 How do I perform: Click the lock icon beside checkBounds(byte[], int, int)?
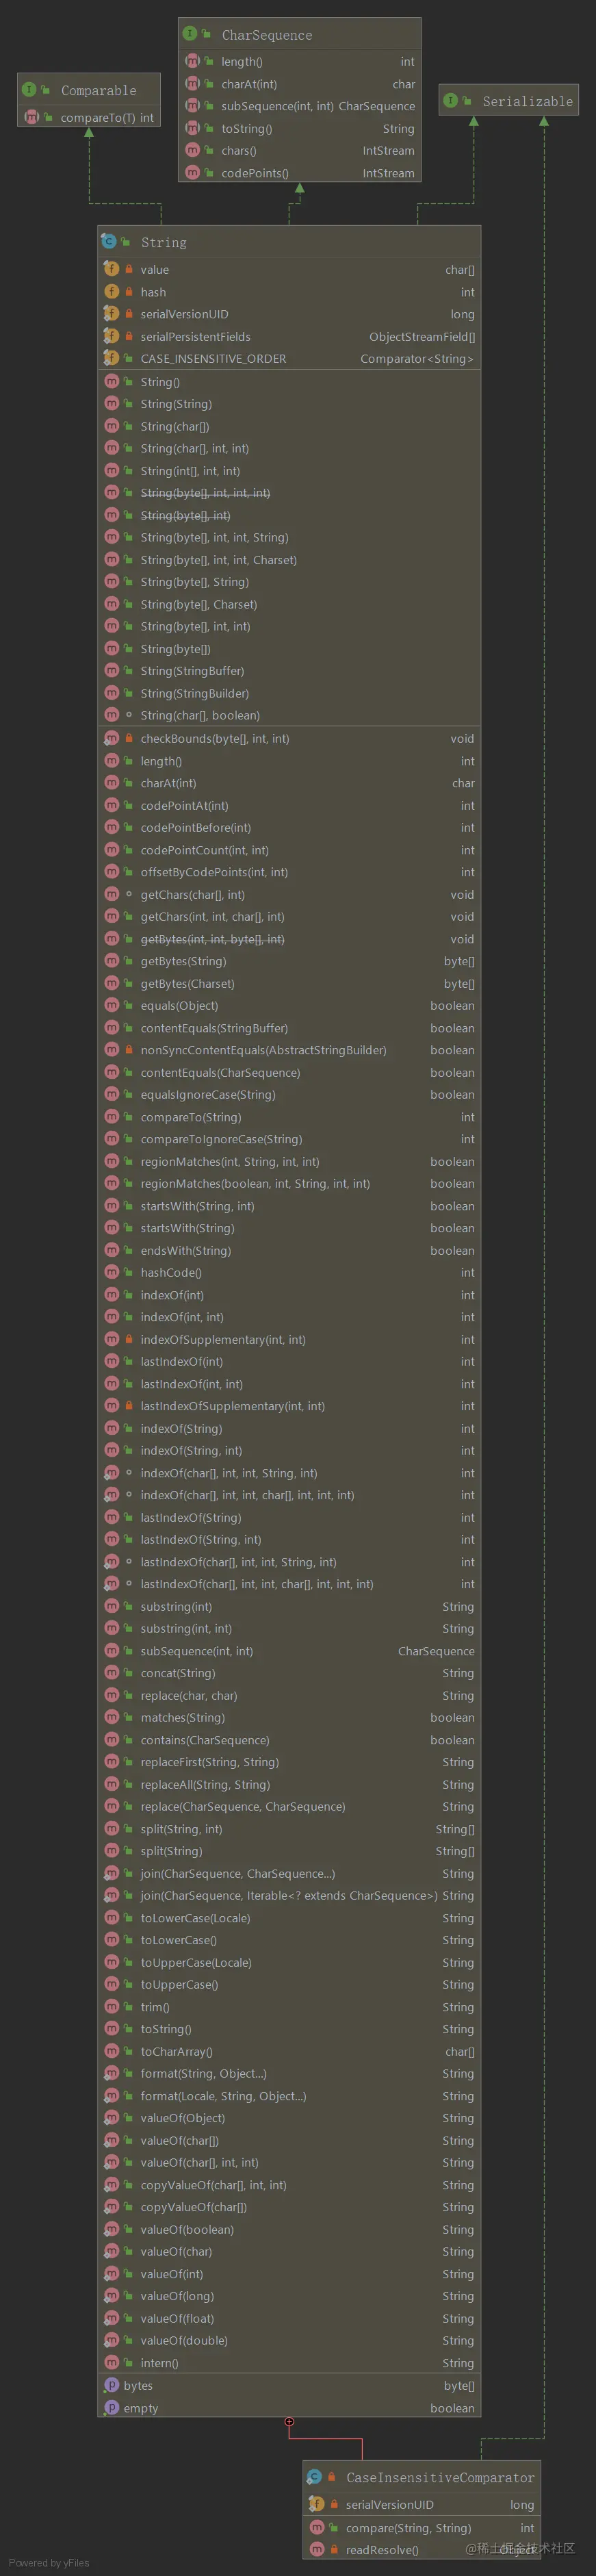coord(129,738)
